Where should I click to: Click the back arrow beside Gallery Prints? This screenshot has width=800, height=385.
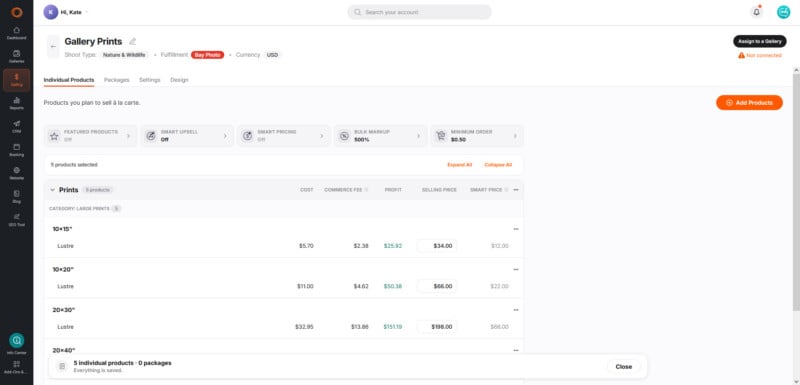click(53, 46)
